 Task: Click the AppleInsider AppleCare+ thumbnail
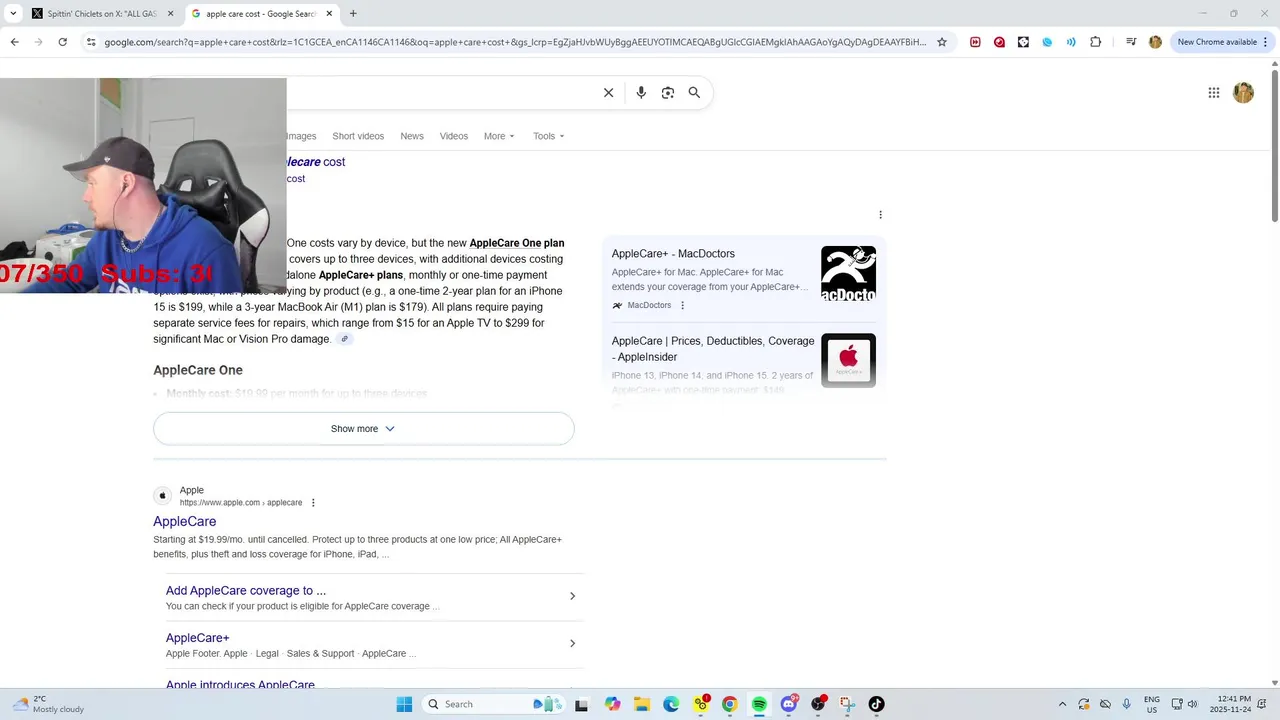[x=848, y=360]
